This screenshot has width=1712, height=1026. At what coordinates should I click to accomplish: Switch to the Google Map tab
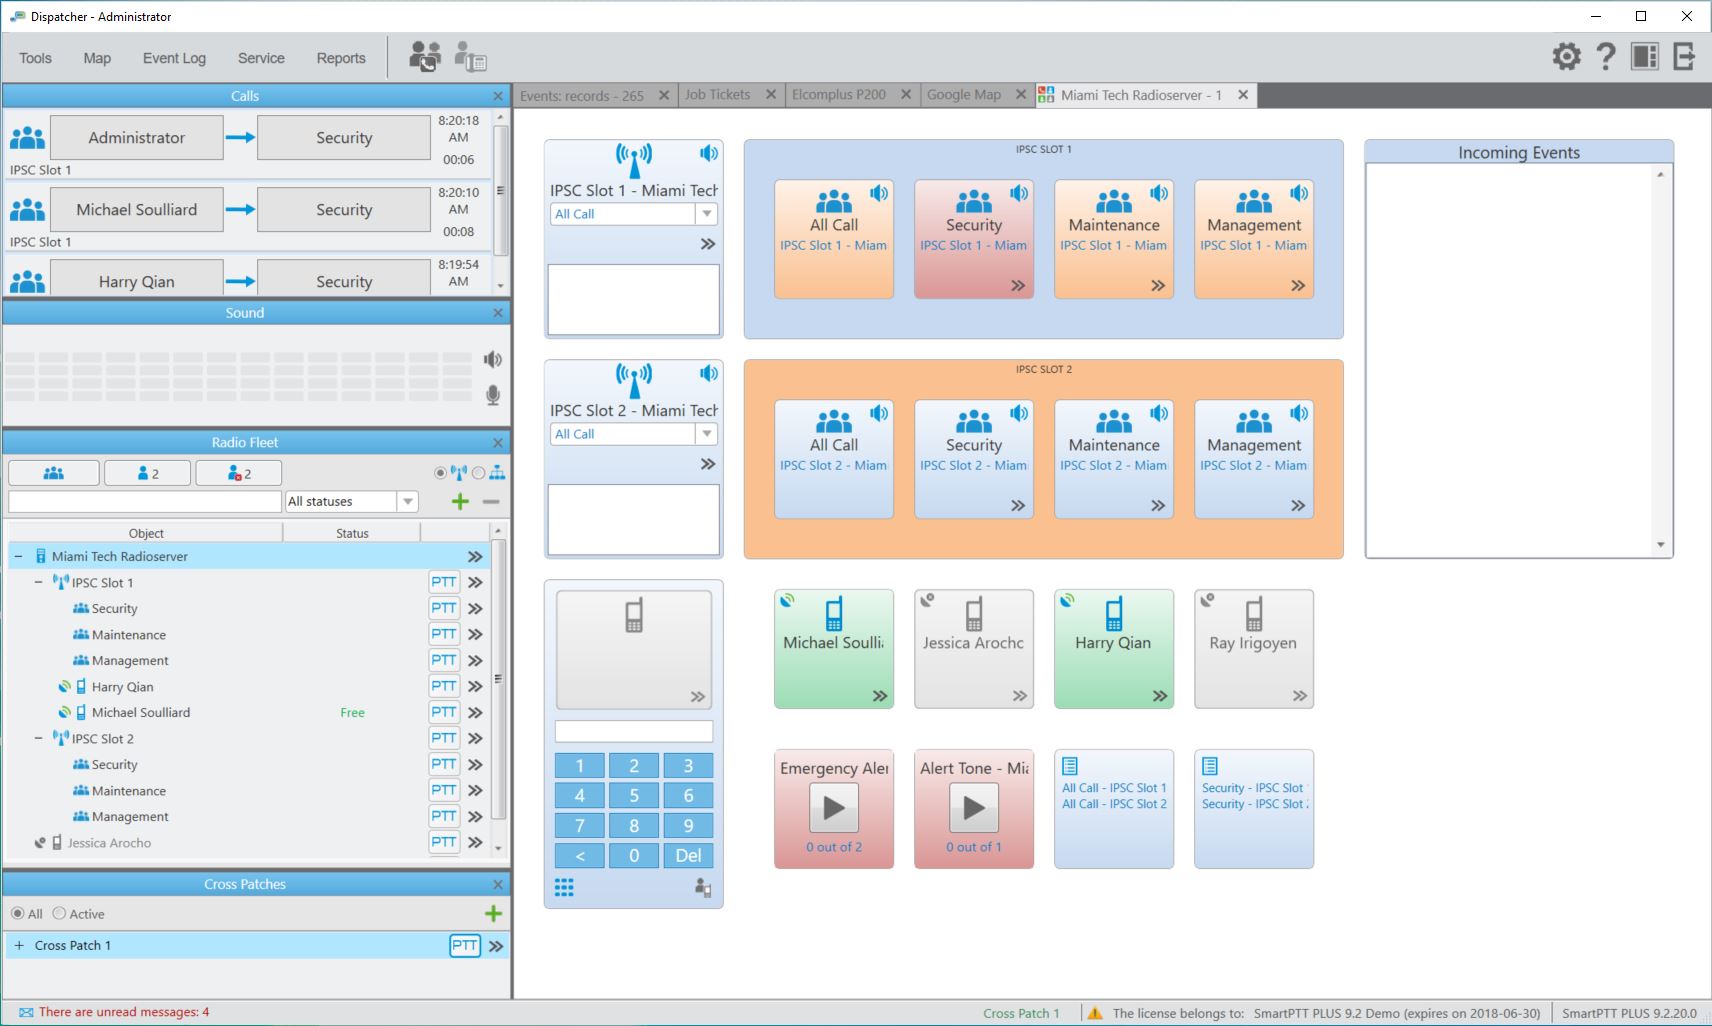[x=963, y=95]
